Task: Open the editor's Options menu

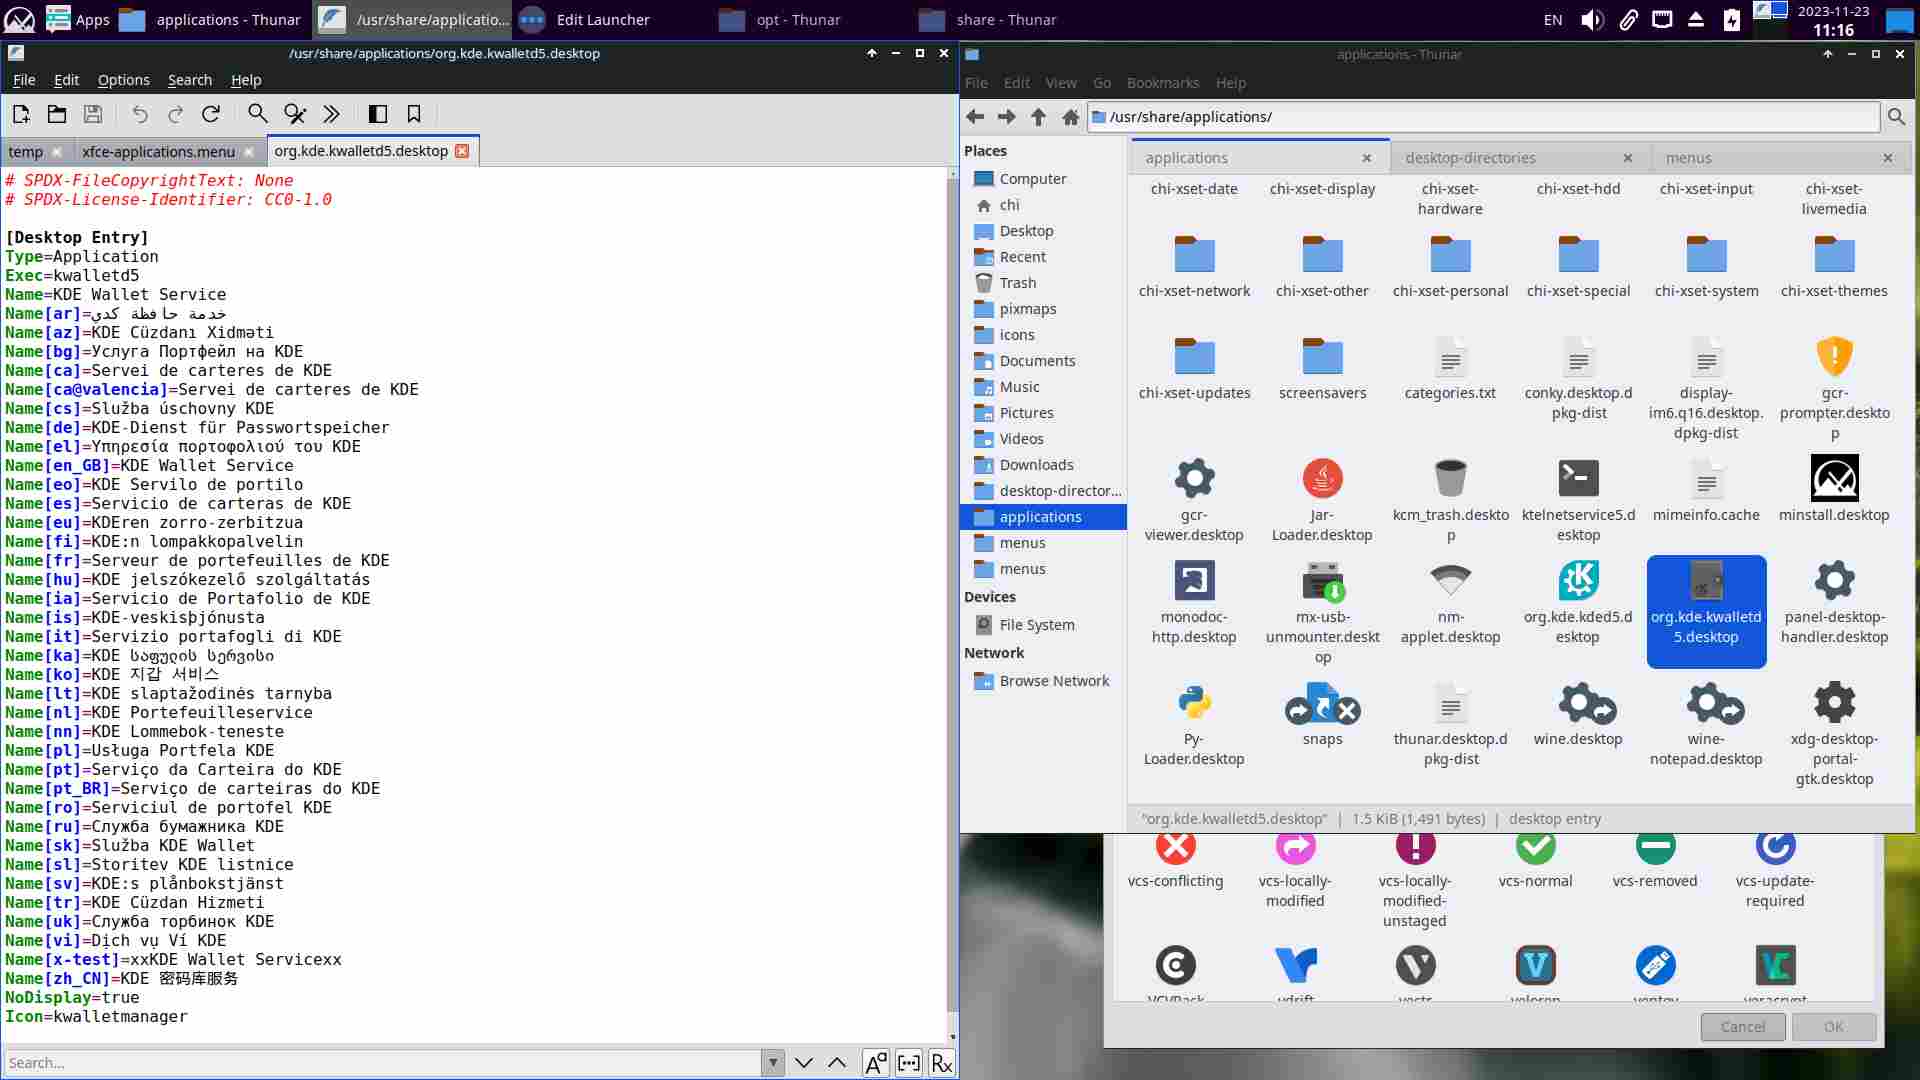Action: 123,80
